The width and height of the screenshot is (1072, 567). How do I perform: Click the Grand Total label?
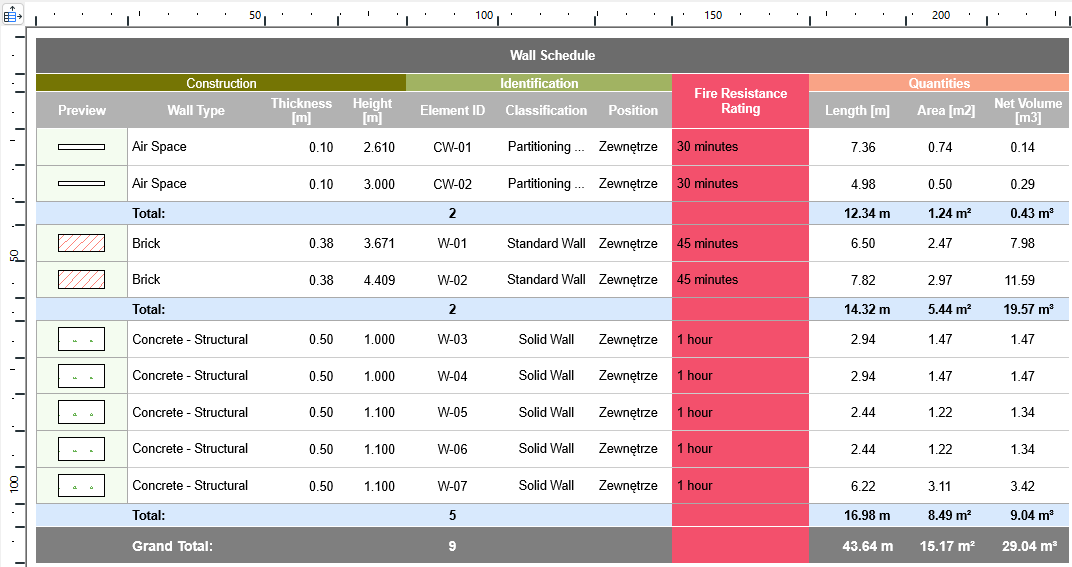point(172,546)
